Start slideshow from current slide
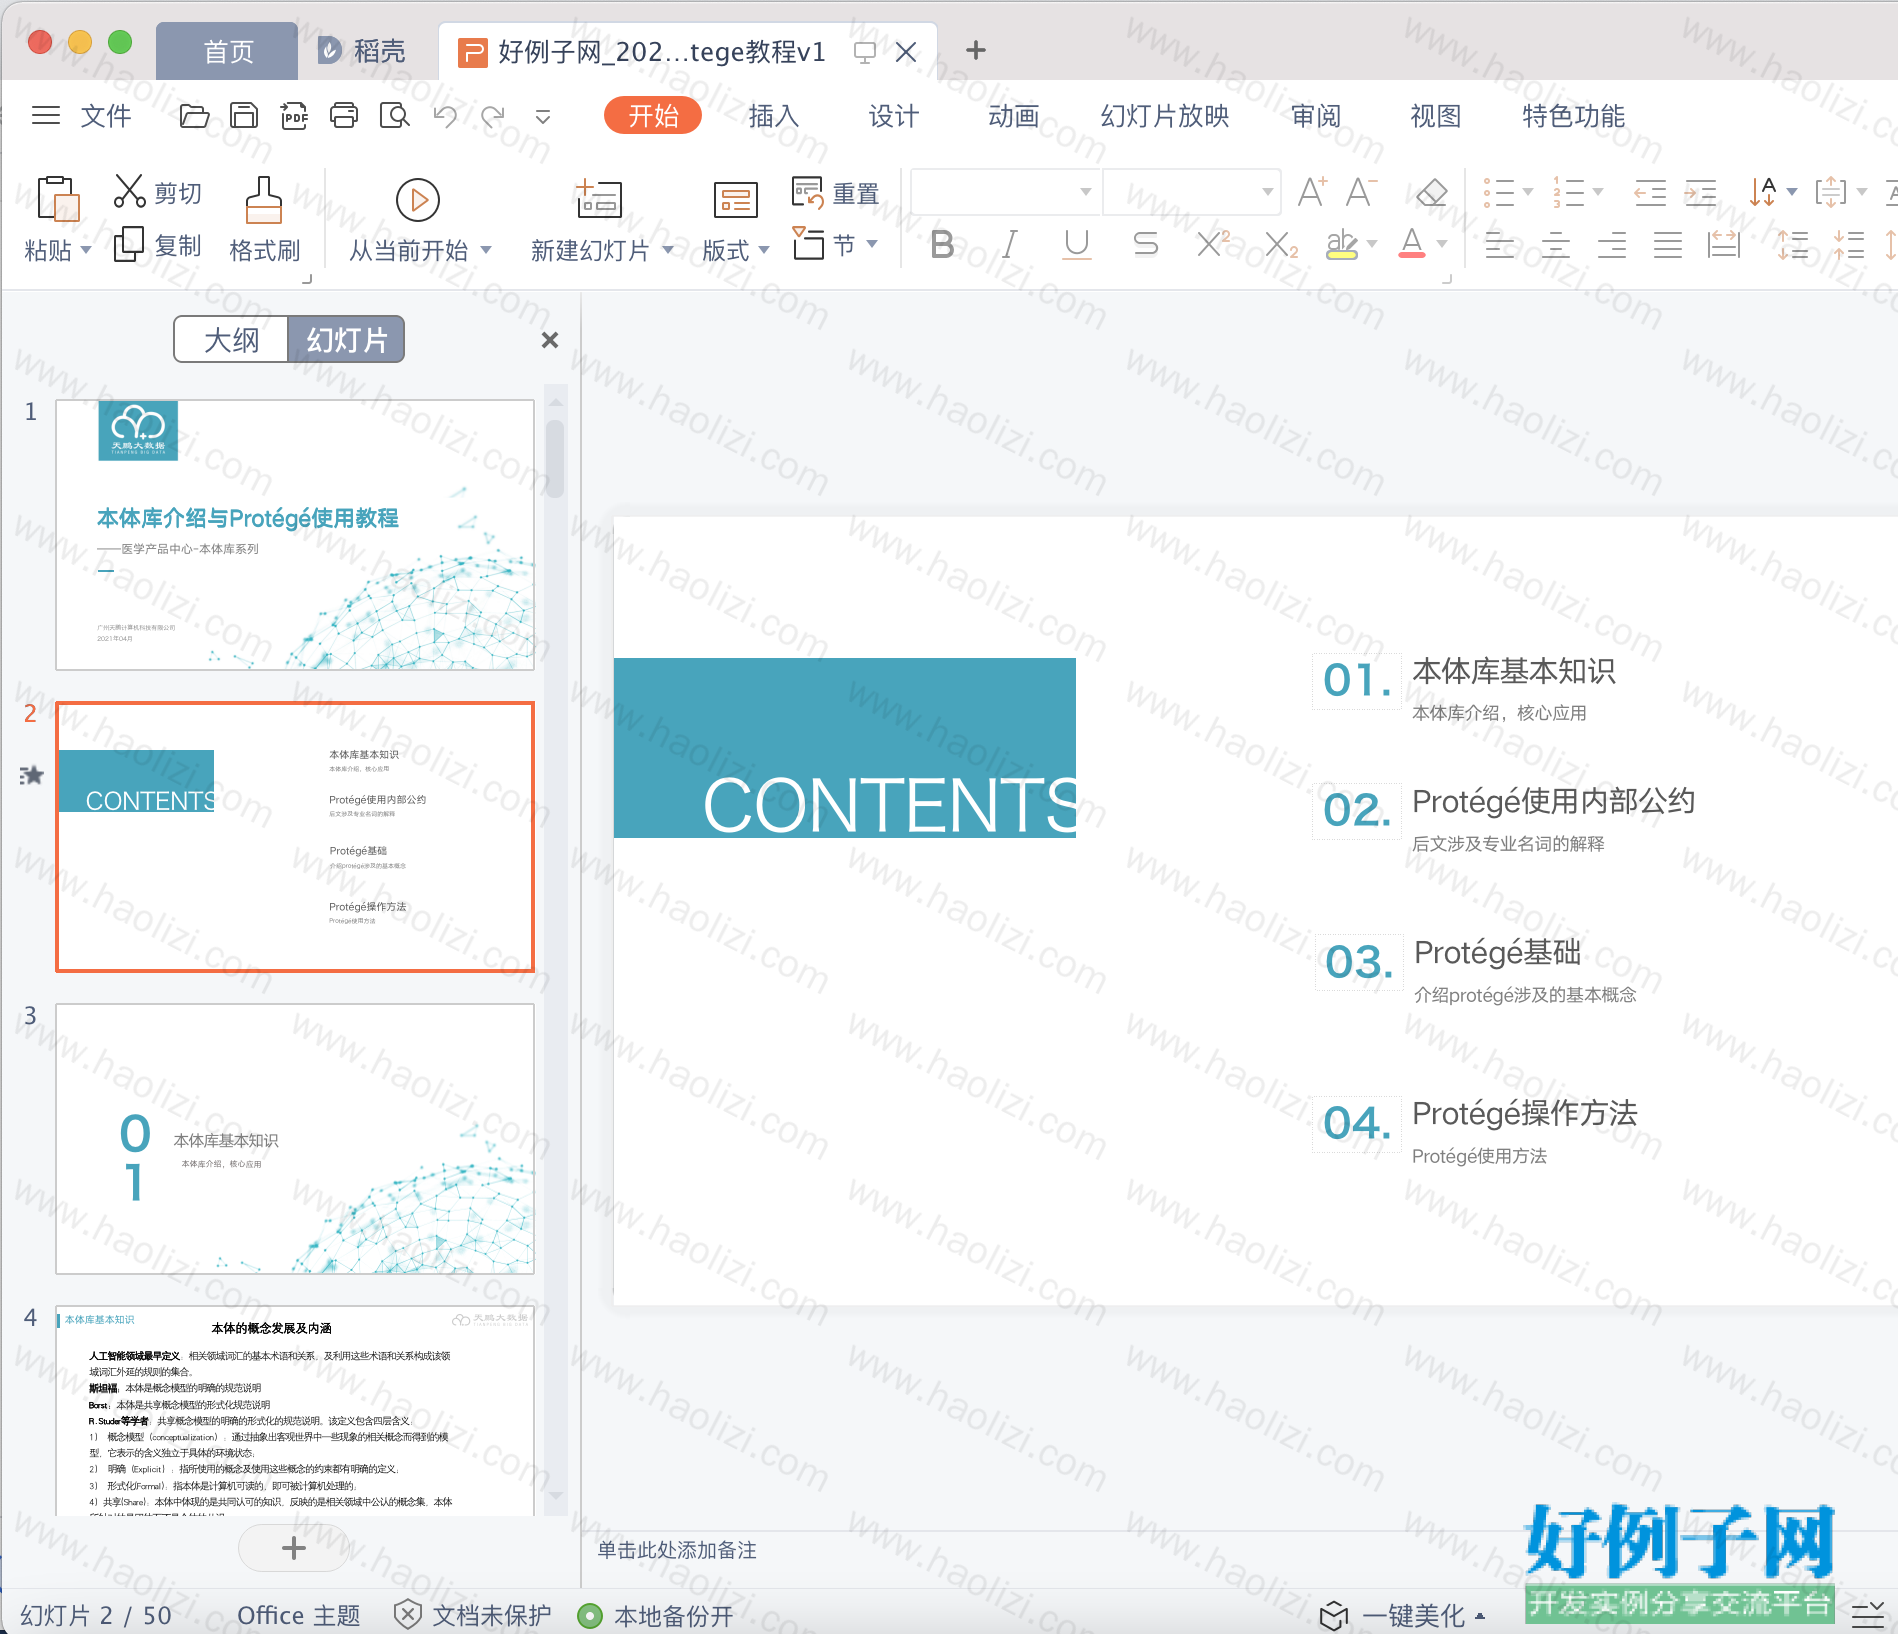 [418, 200]
